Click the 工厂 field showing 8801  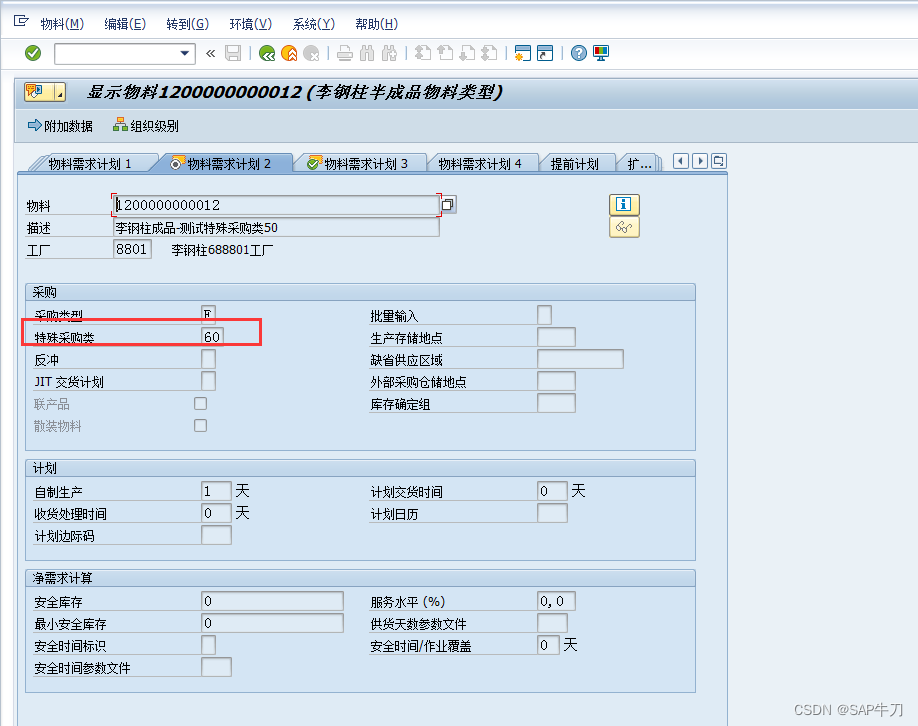[132, 249]
